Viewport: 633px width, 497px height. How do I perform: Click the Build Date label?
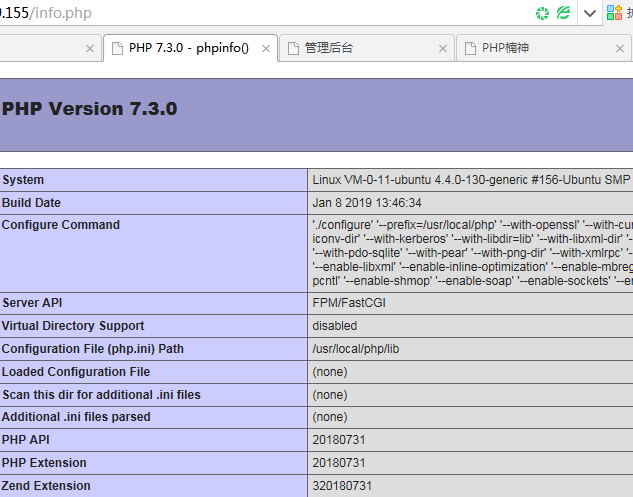31,203
